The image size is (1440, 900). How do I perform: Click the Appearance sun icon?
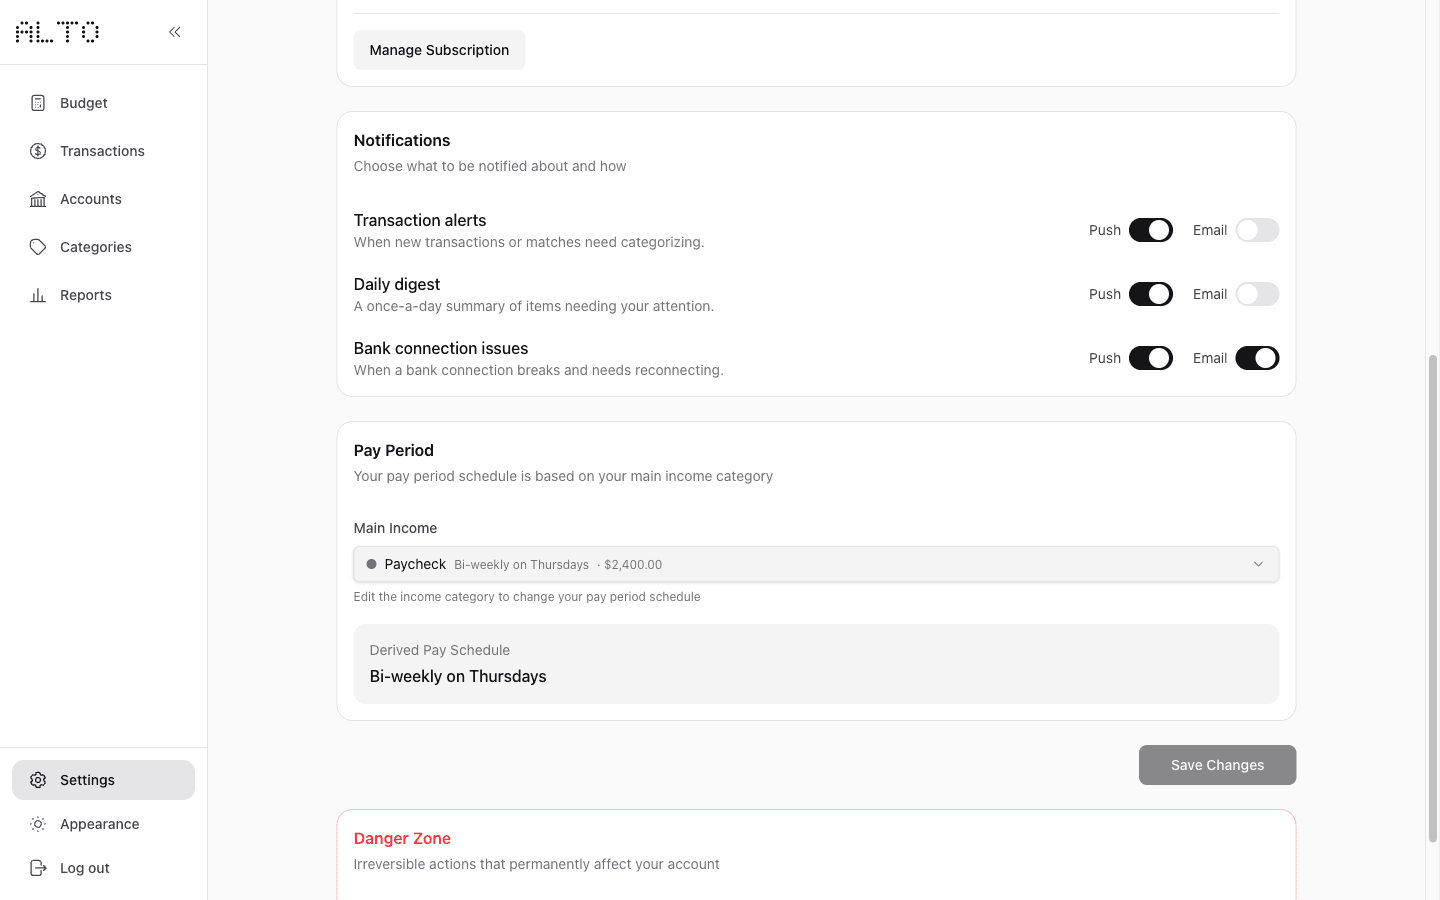[x=38, y=824]
